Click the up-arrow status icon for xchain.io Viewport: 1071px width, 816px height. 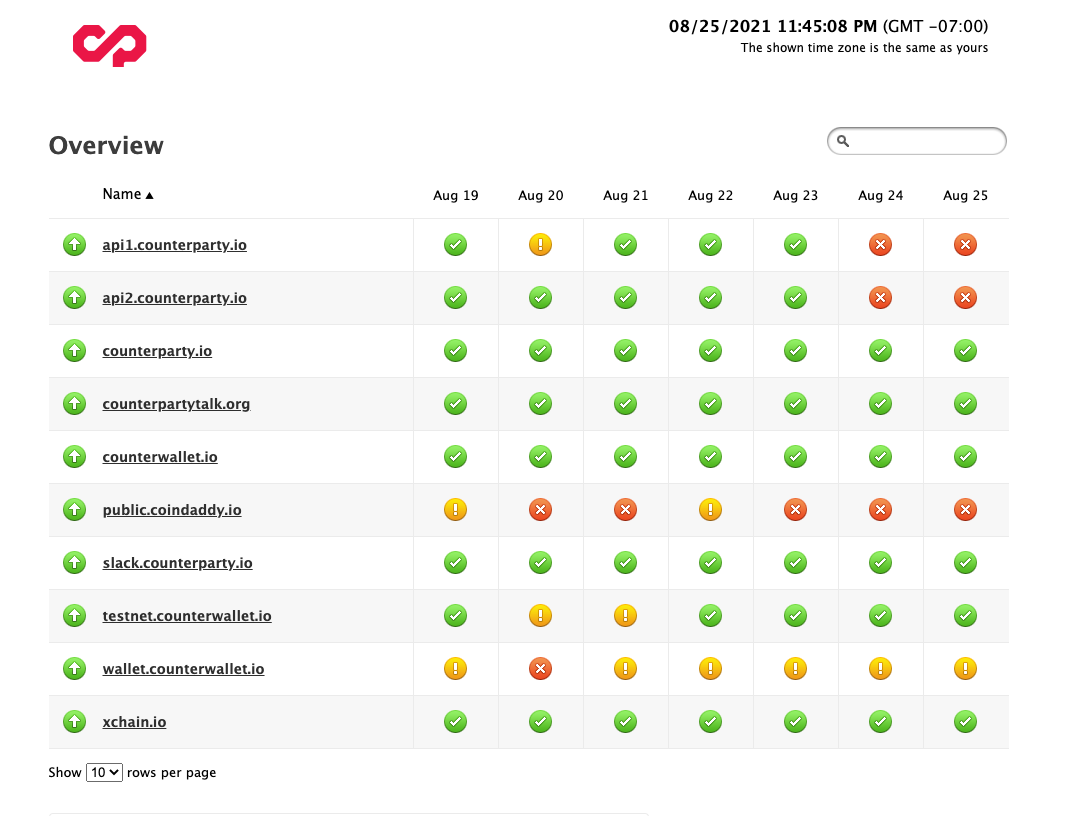coord(74,722)
